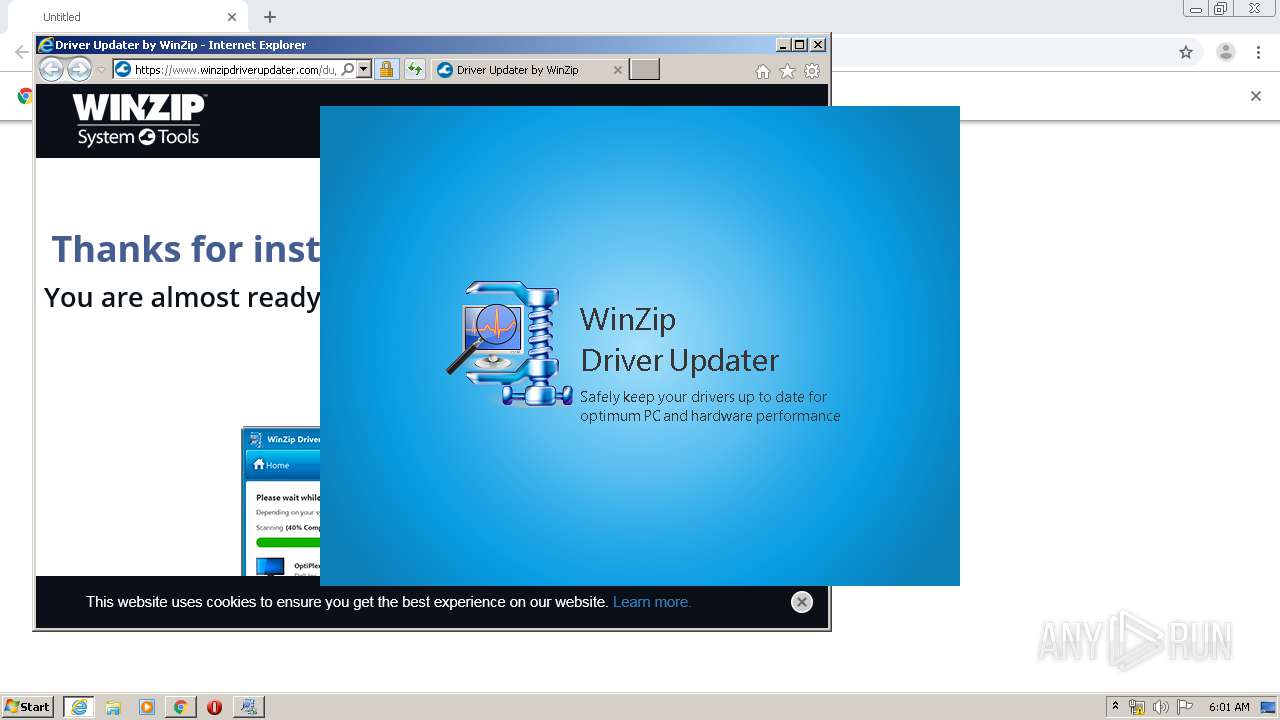
Task: Minimize the Internet Explorer window
Action: point(783,45)
